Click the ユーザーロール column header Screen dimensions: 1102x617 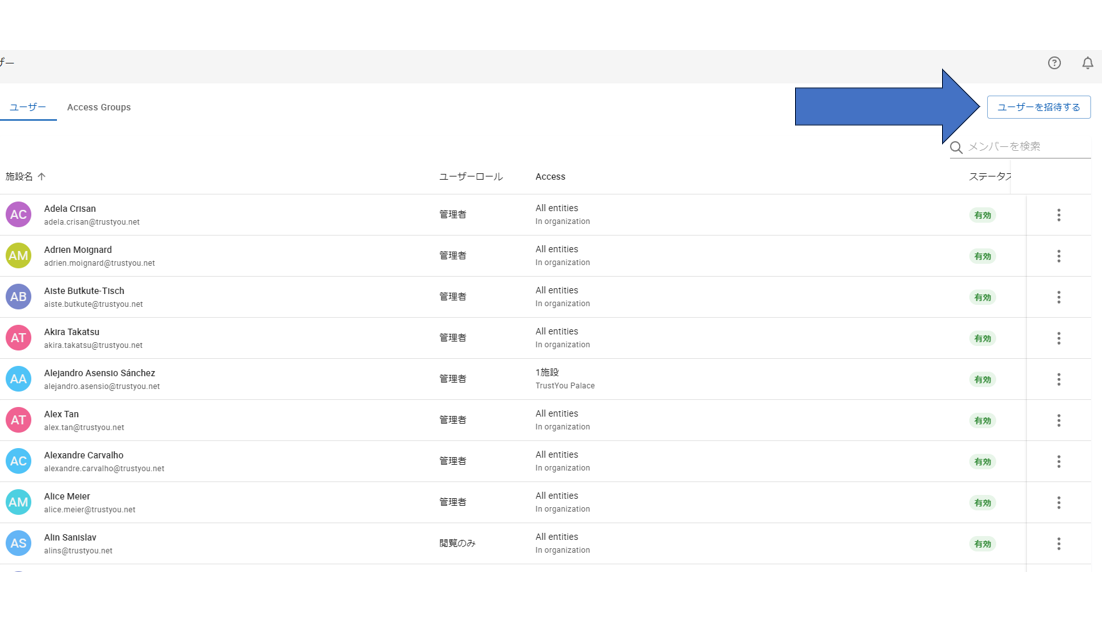[x=471, y=176]
